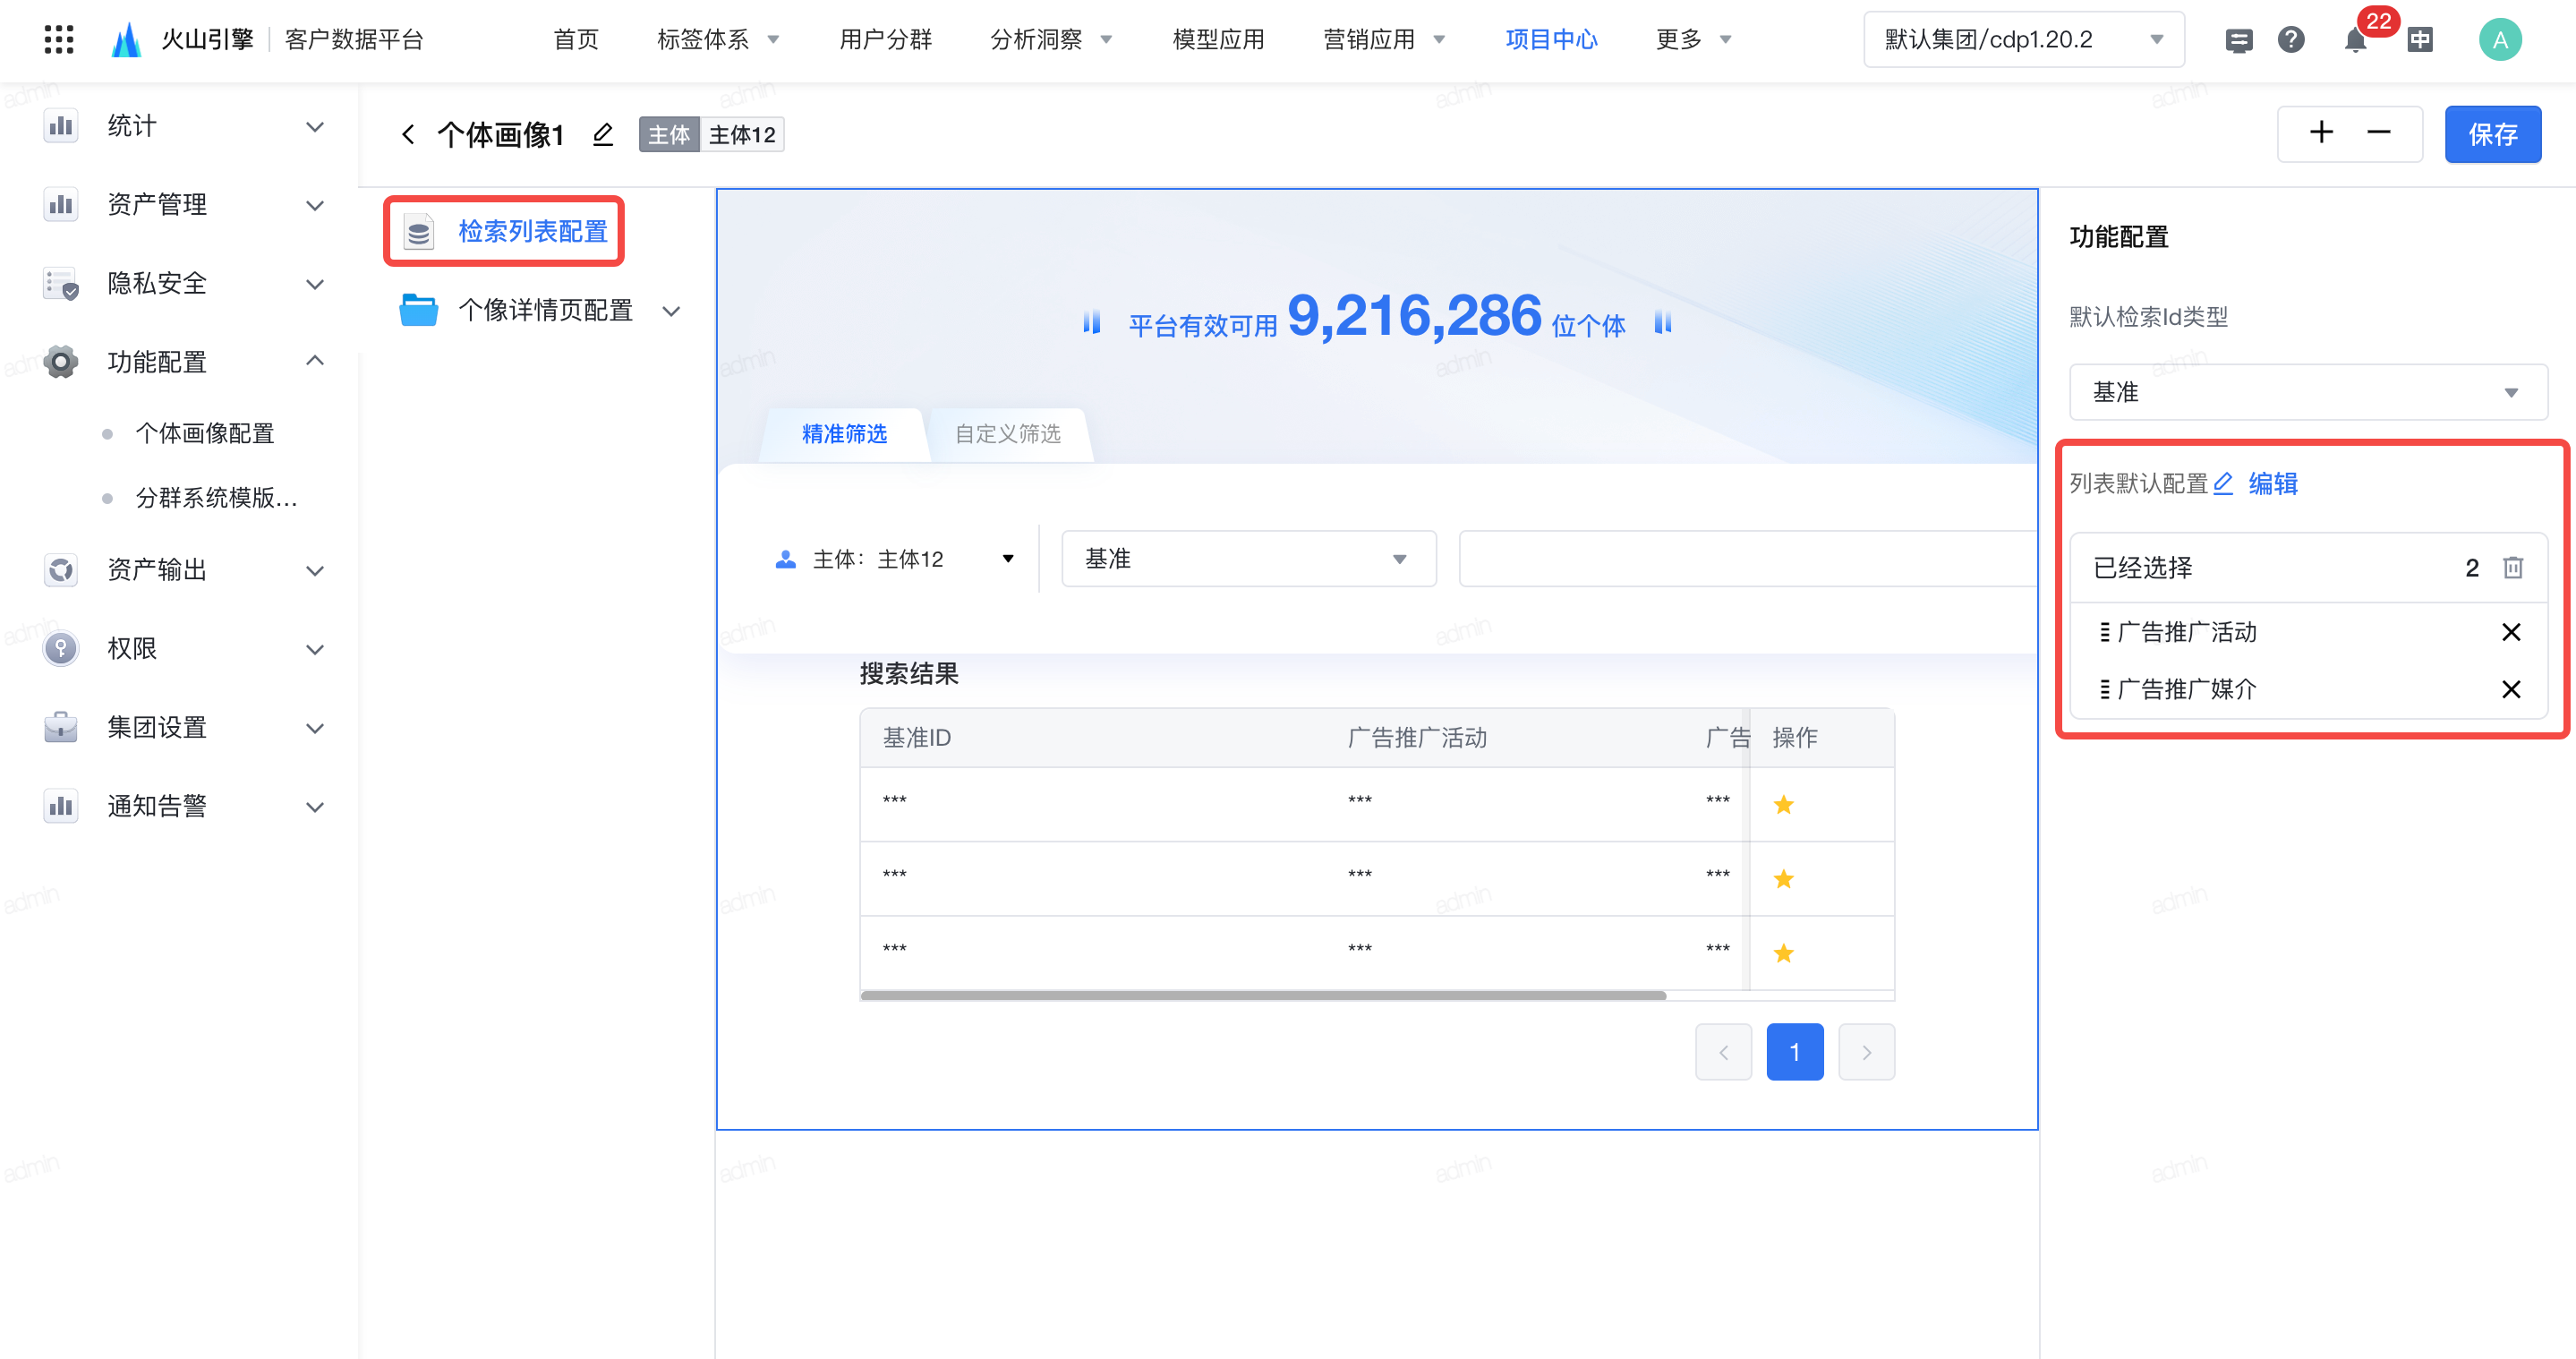Open the 更多 menu

[x=1693, y=40]
